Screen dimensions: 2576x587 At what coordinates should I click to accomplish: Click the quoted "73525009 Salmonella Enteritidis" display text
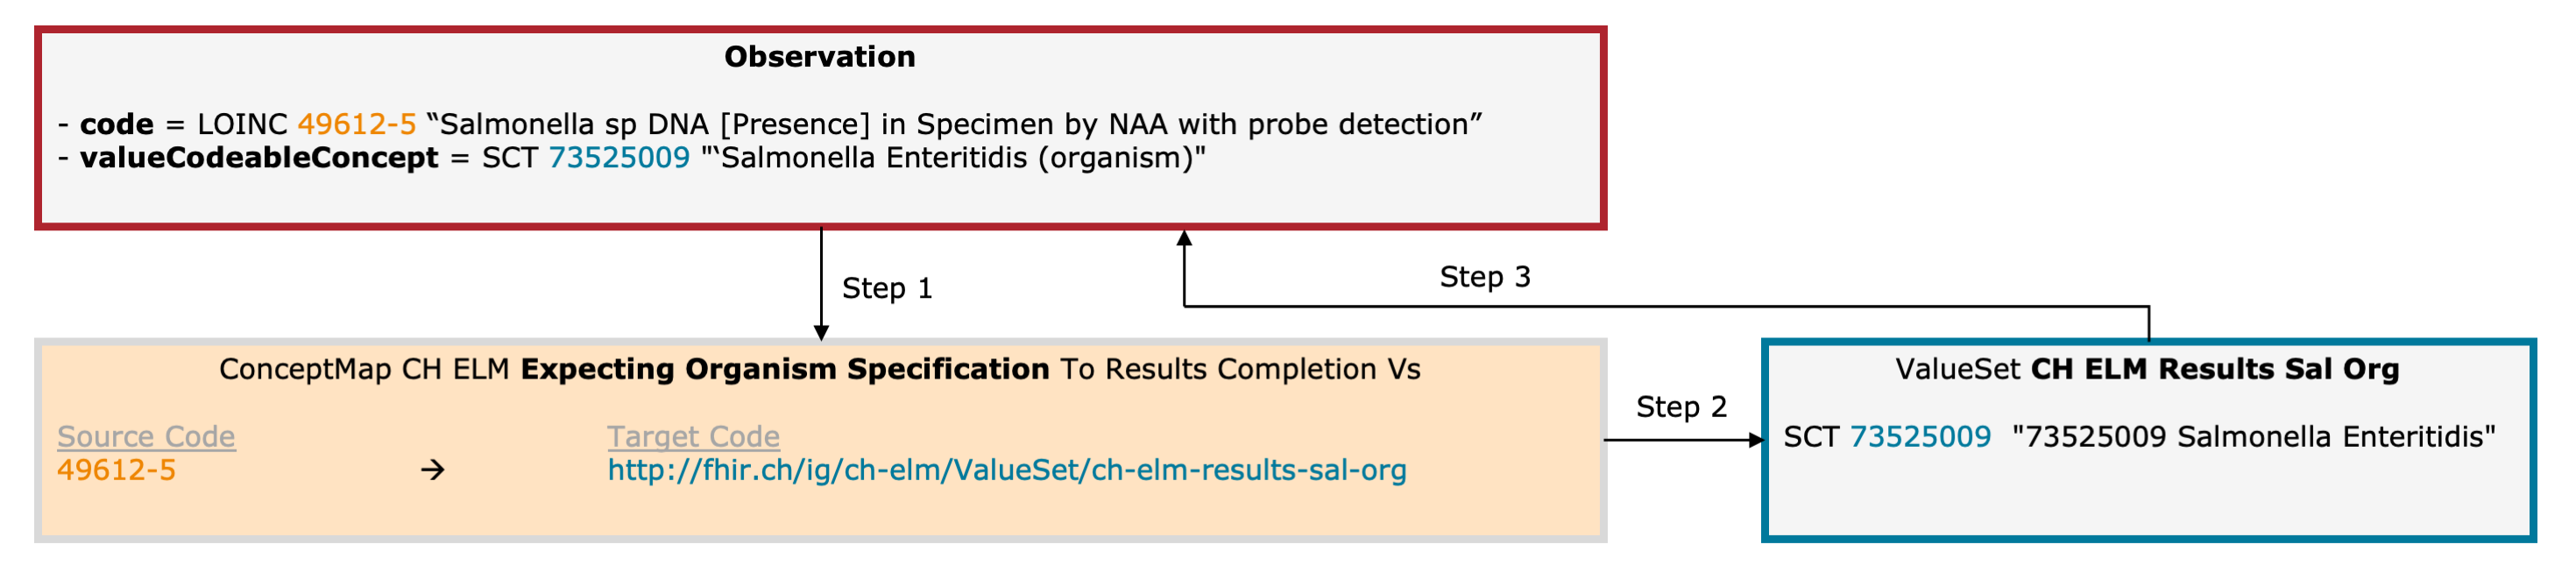pos(2254,437)
